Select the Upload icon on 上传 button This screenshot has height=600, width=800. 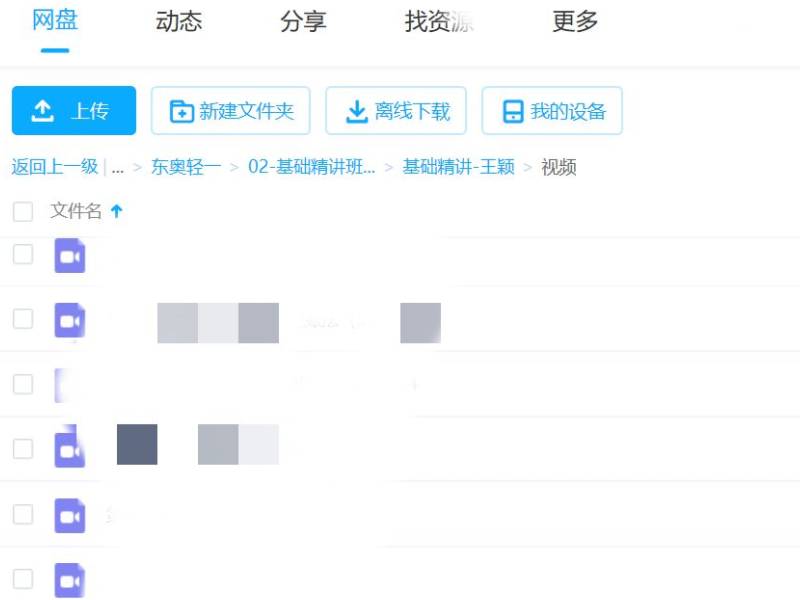tap(44, 110)
